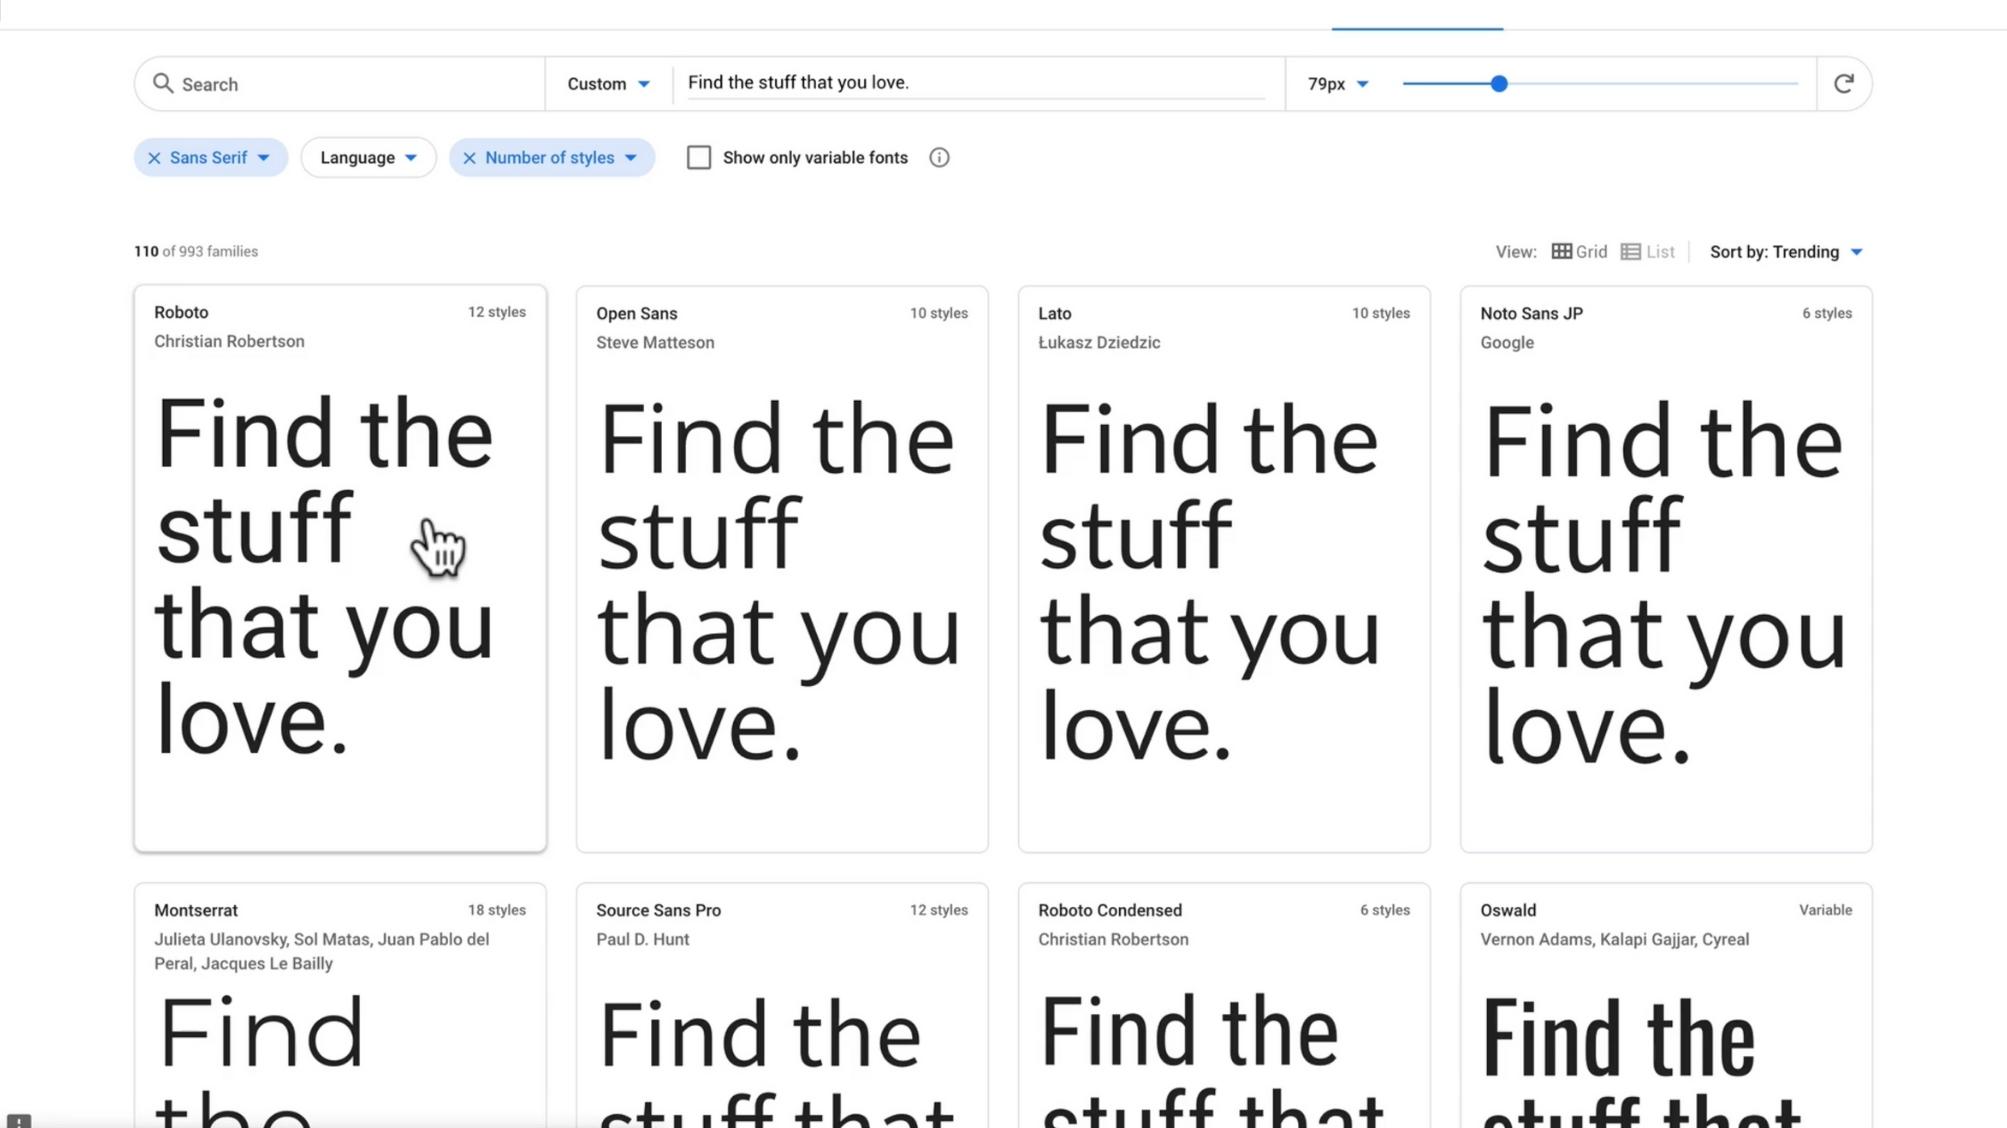2007x1128 pixels.
Task: Open the Sort by: Trending menu
Action: click(1785, 252)
